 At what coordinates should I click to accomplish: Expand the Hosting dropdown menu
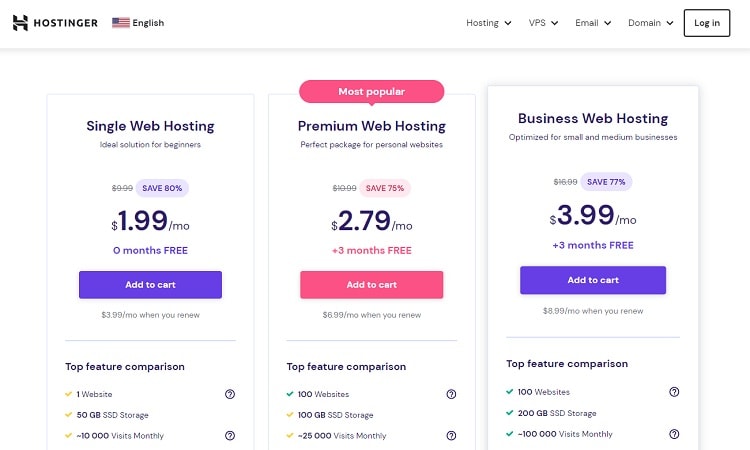click(489, 23)
